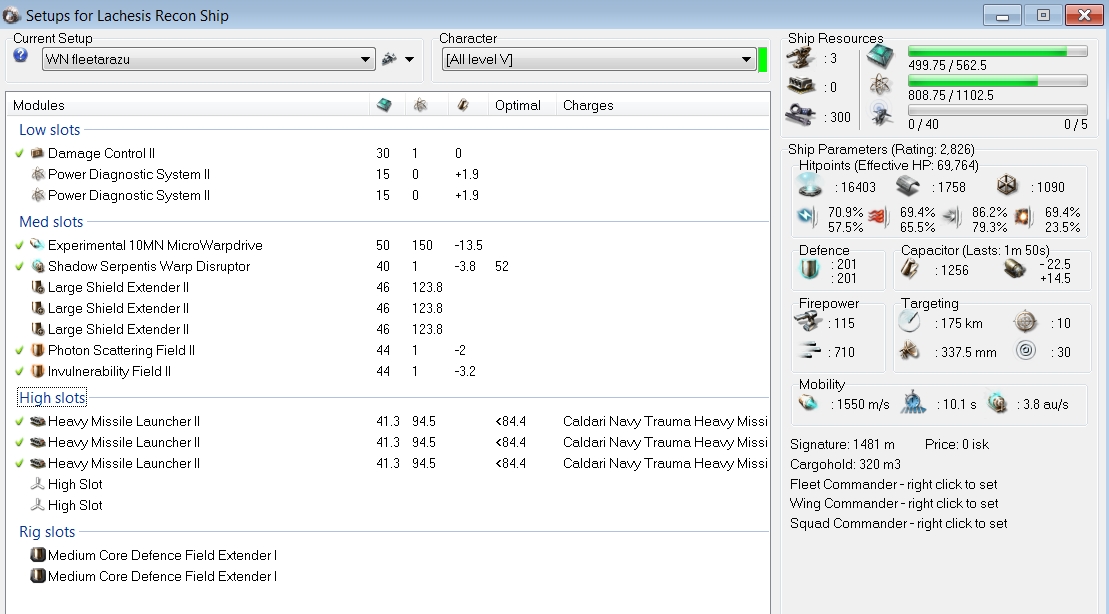The width and height of the screenshot is (1109, 614).
Task: Click the CPU usage bar above 499.75 / 562.5
Action: [996, 52]
